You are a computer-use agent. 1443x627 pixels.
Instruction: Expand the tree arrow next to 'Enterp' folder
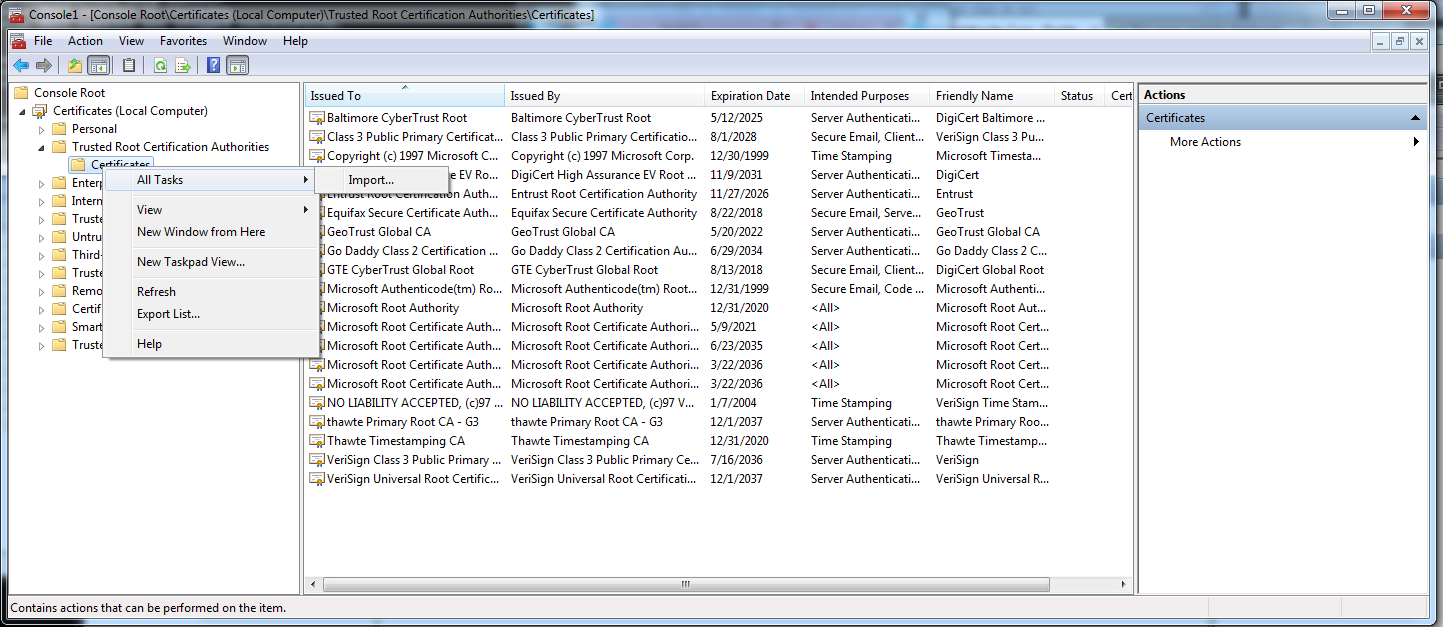click(42, 183)
